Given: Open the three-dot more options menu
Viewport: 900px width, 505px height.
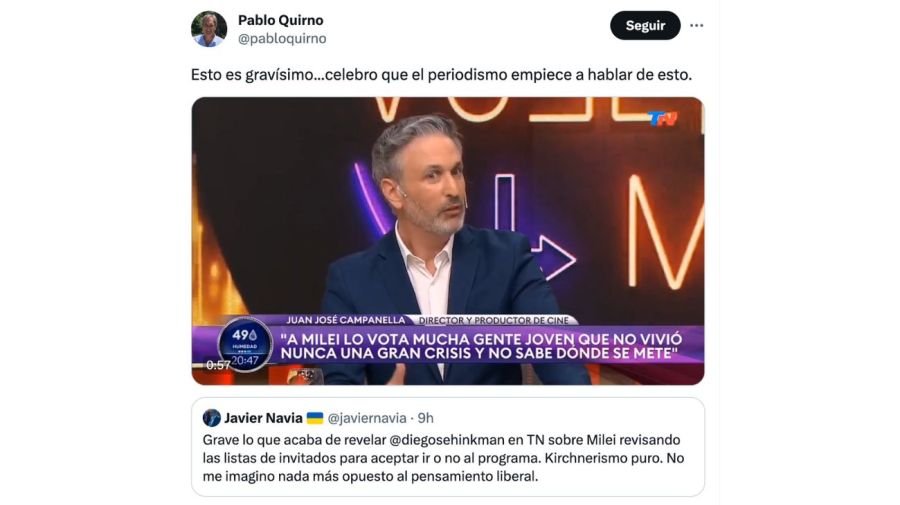Looking at the screenshot, I should (x=696, y=26).
